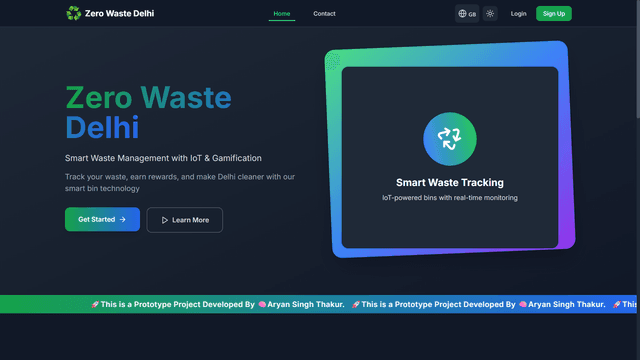Click the Smart Waste Tracking heading

pos(449,182)
